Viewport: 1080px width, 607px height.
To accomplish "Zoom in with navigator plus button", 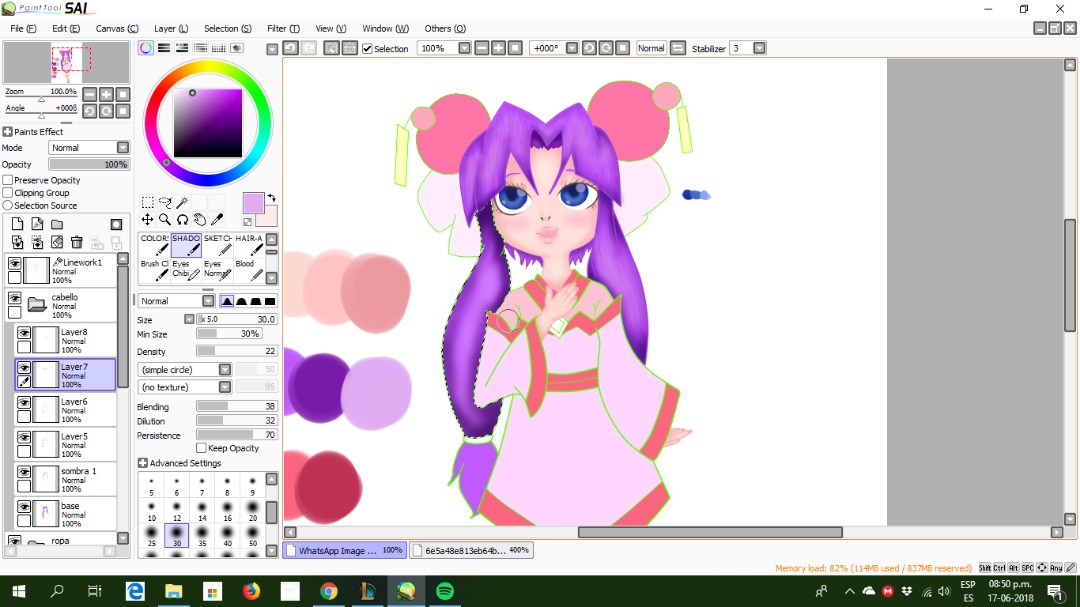I will click(x=107, y=94).
